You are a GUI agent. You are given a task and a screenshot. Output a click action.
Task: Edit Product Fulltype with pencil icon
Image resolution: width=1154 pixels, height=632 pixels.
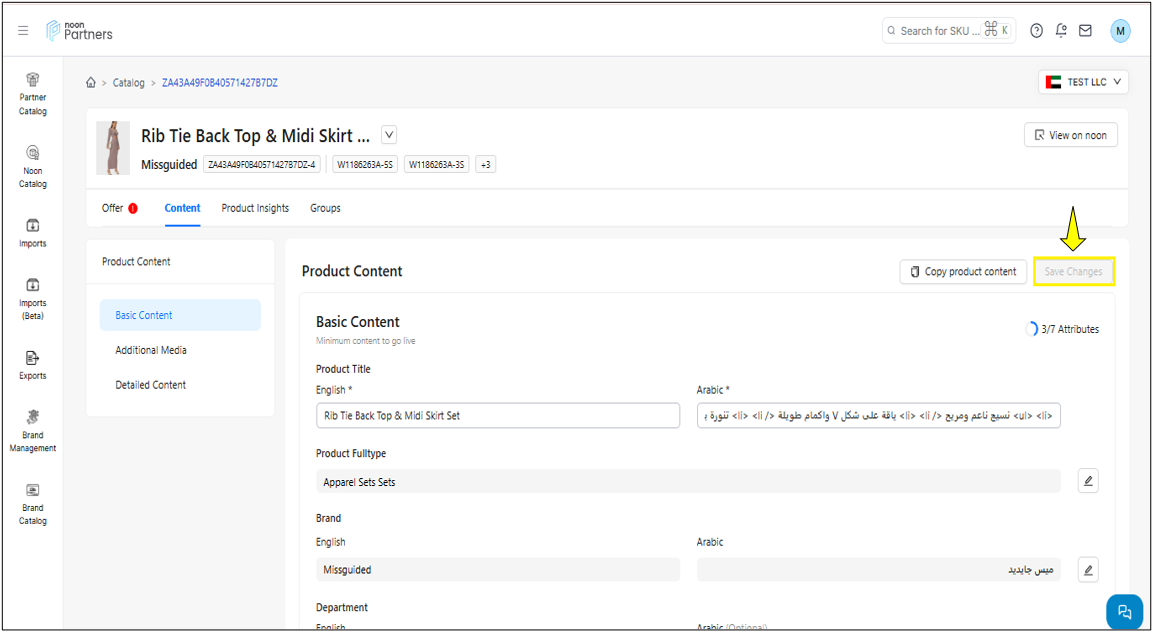click(x=1089, y=481)
